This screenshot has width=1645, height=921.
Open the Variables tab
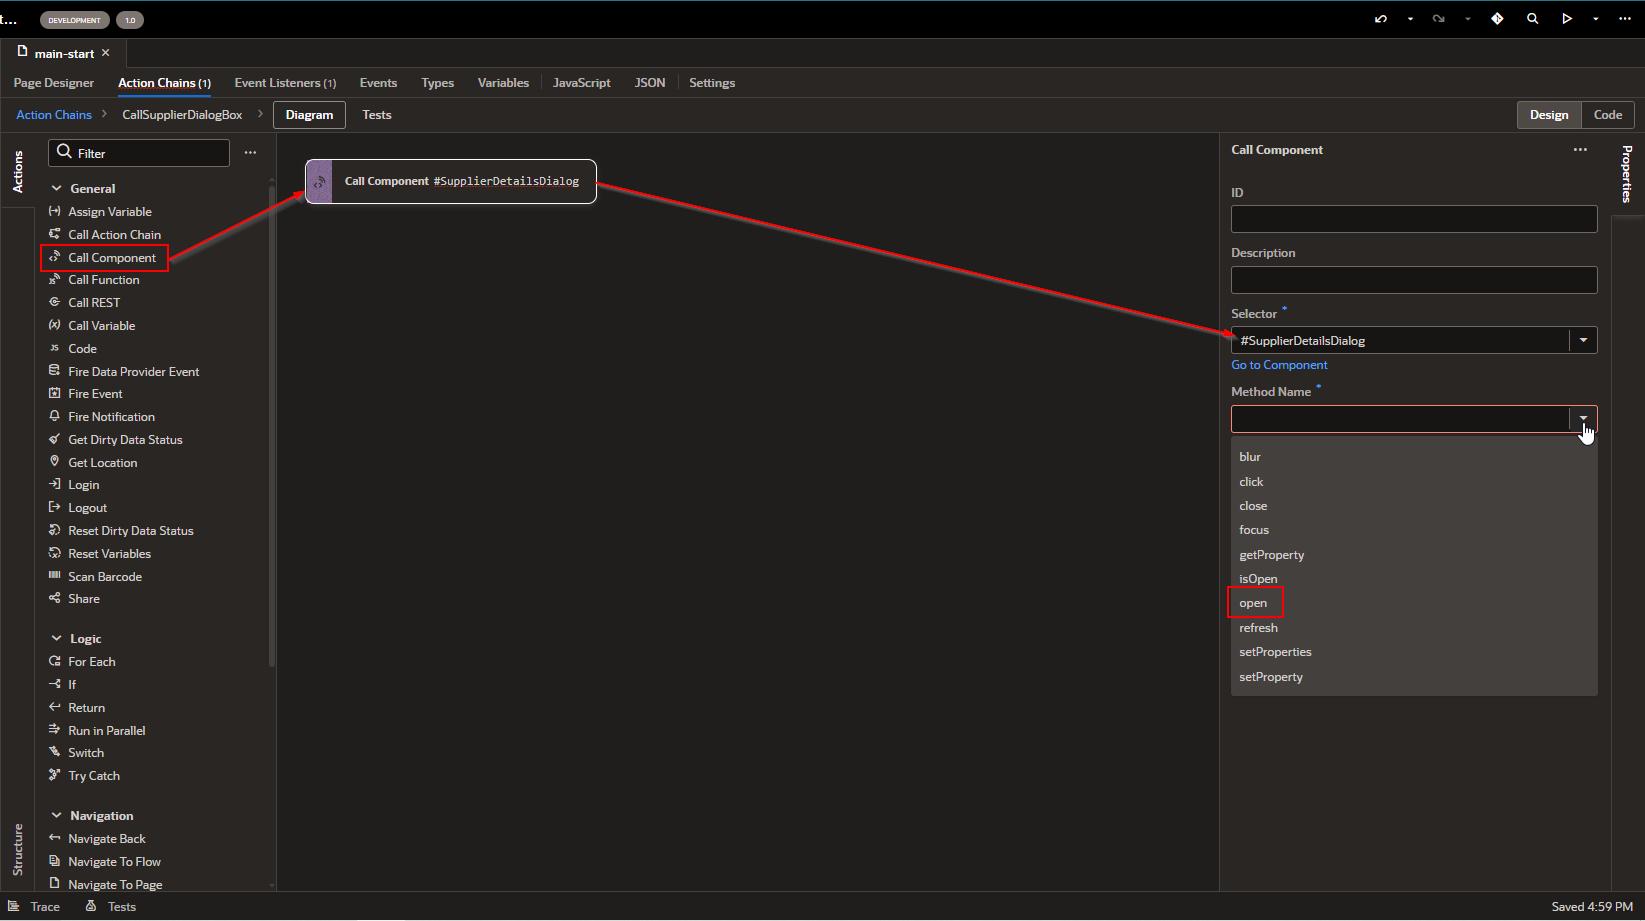click(503, 83)
